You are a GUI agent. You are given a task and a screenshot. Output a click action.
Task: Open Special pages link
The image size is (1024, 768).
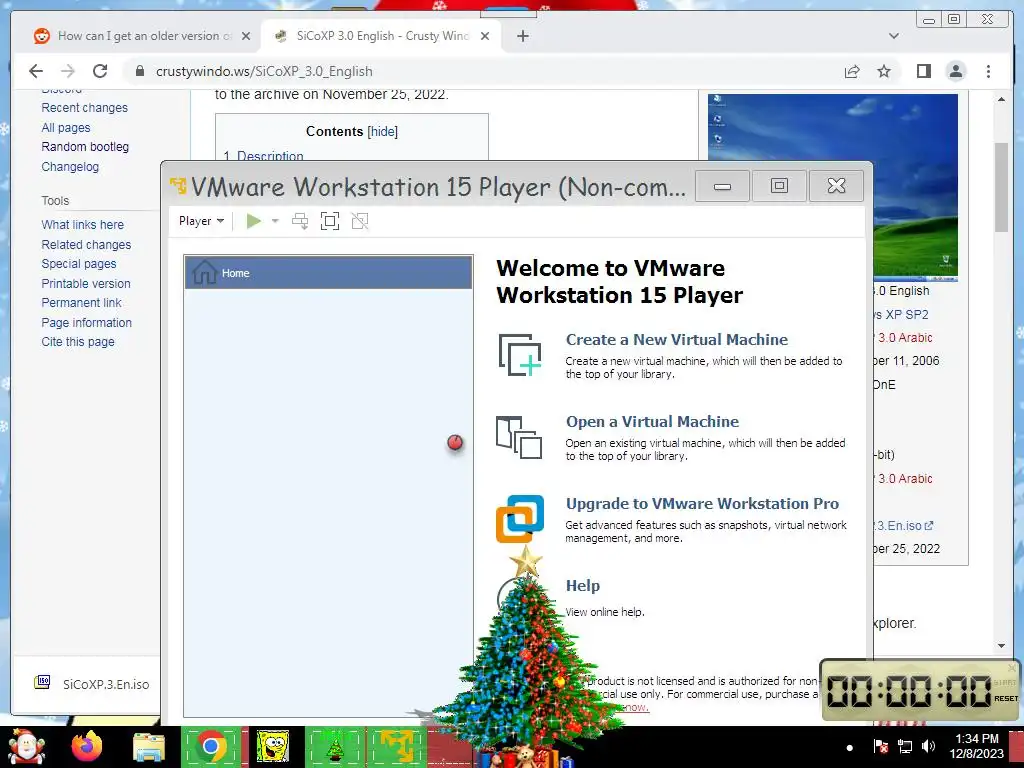[78, 264]
